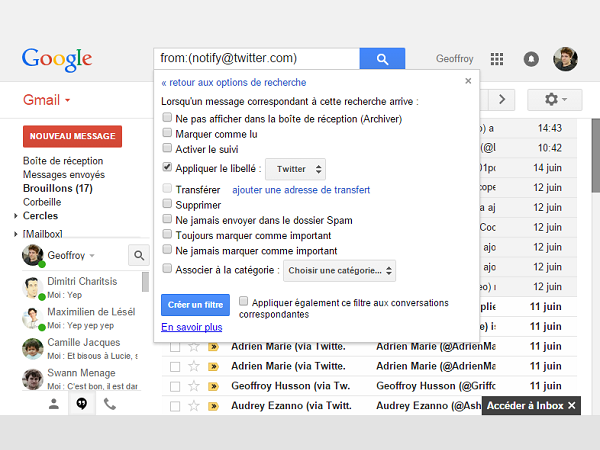Expand the Cercles label

click(x=16, y=216)
